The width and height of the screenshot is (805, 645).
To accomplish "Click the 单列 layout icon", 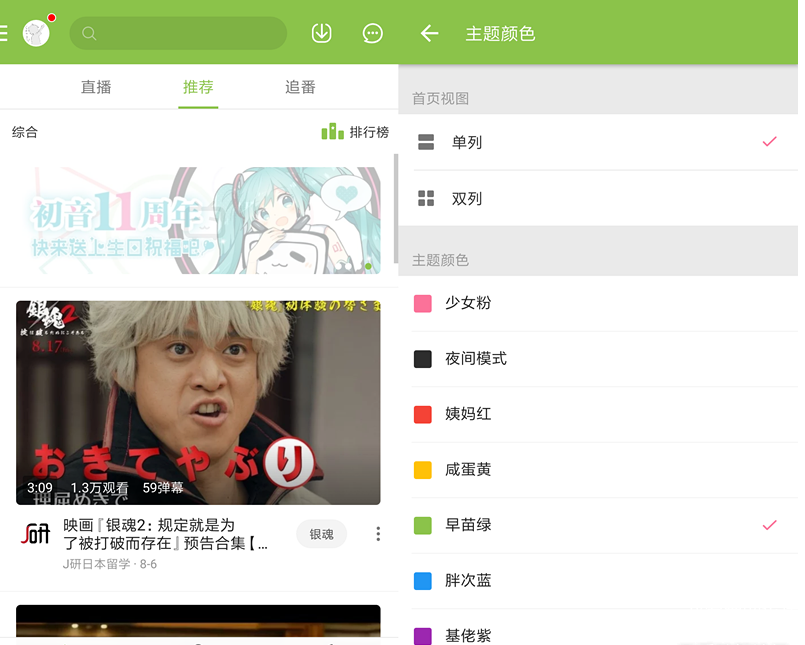I will (426, 142).
